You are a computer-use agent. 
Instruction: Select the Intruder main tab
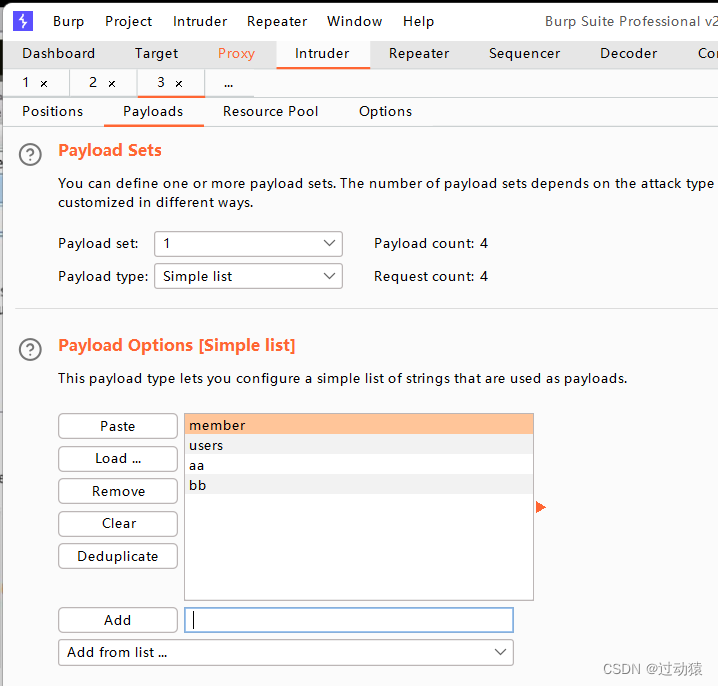(322, 53)
